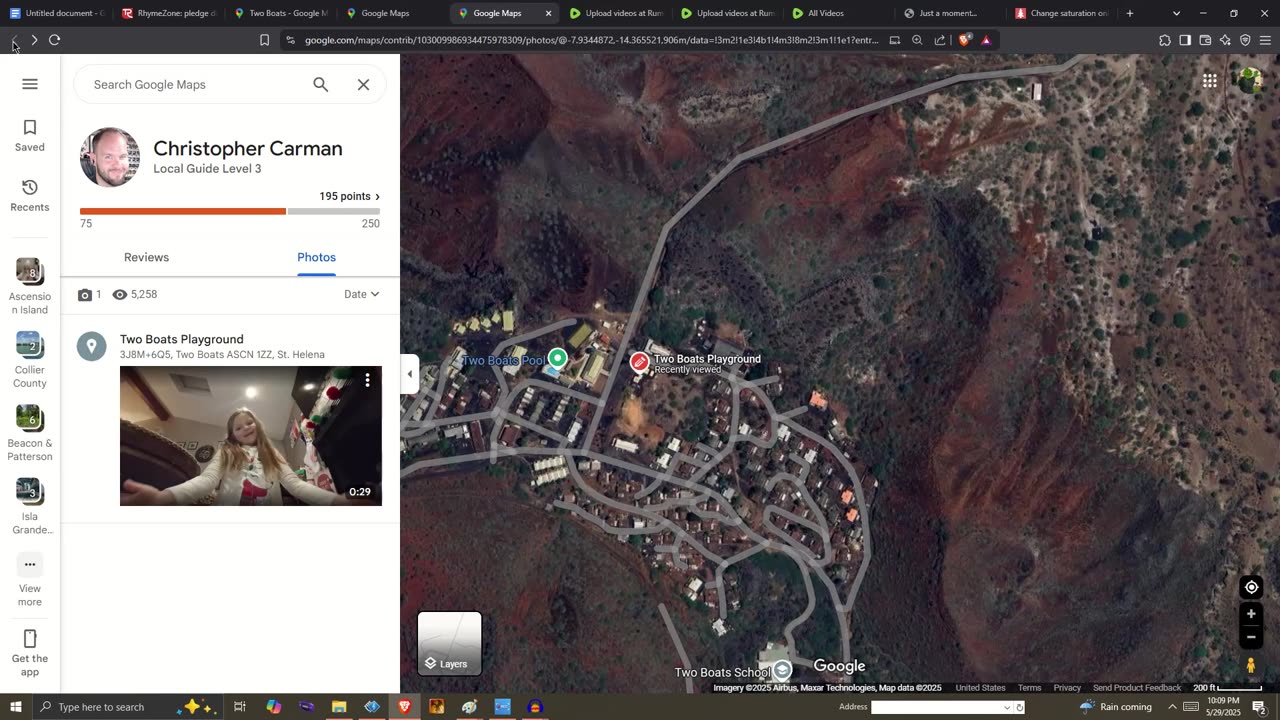Open the Google account avatar
This screenshot has width=1280, height=720.
[1250, 81]
